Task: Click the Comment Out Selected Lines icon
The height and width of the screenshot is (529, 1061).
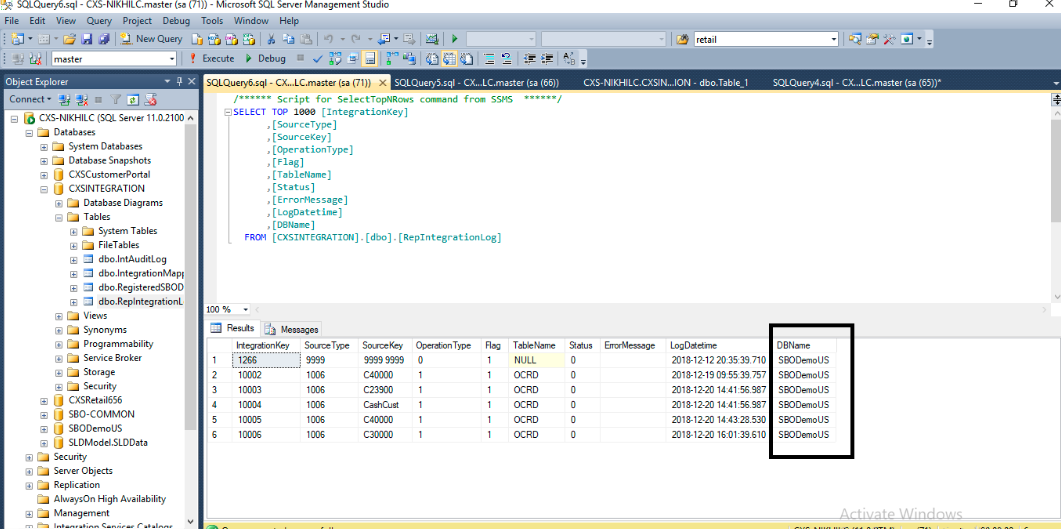Action: click(488, 59)
